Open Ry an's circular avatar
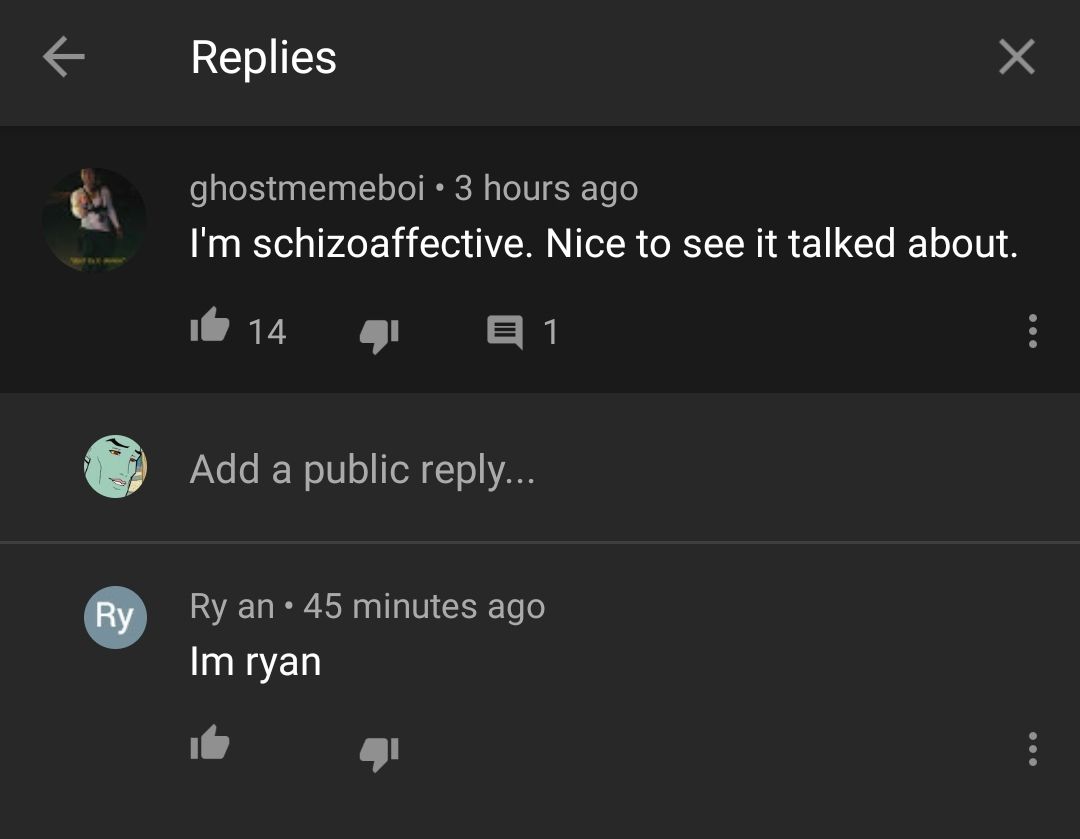 click(115, 617)
